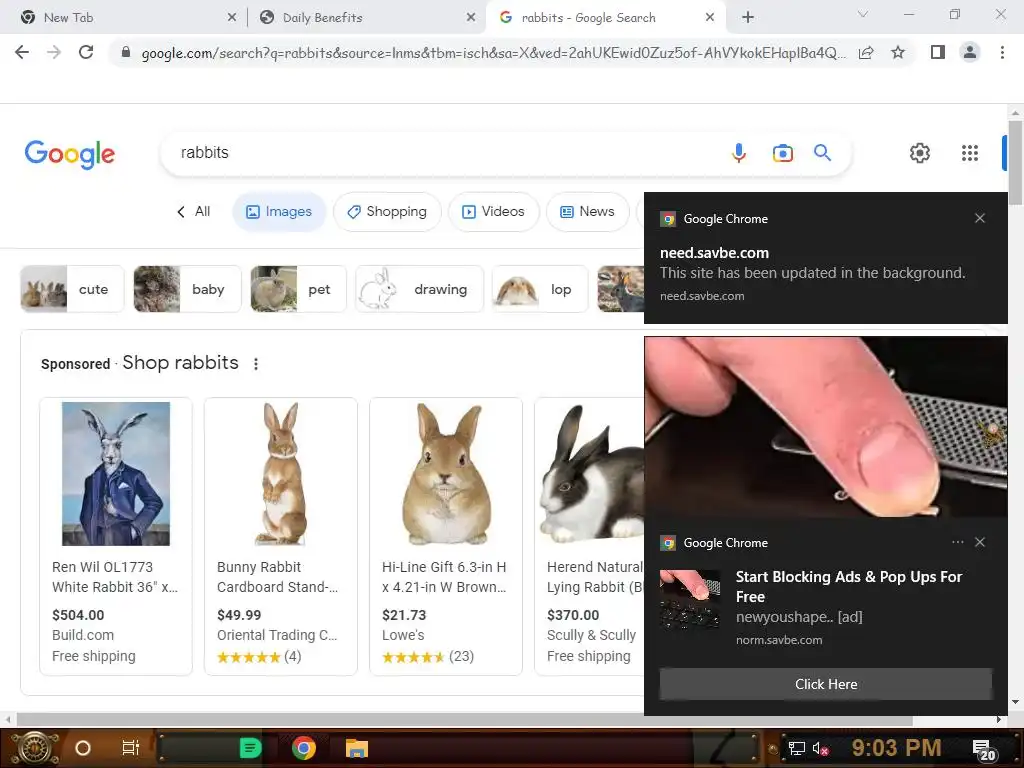Screen dimensions: 1024x768
Task: Open need.savbe.com notification message
Action: [812, 273]
